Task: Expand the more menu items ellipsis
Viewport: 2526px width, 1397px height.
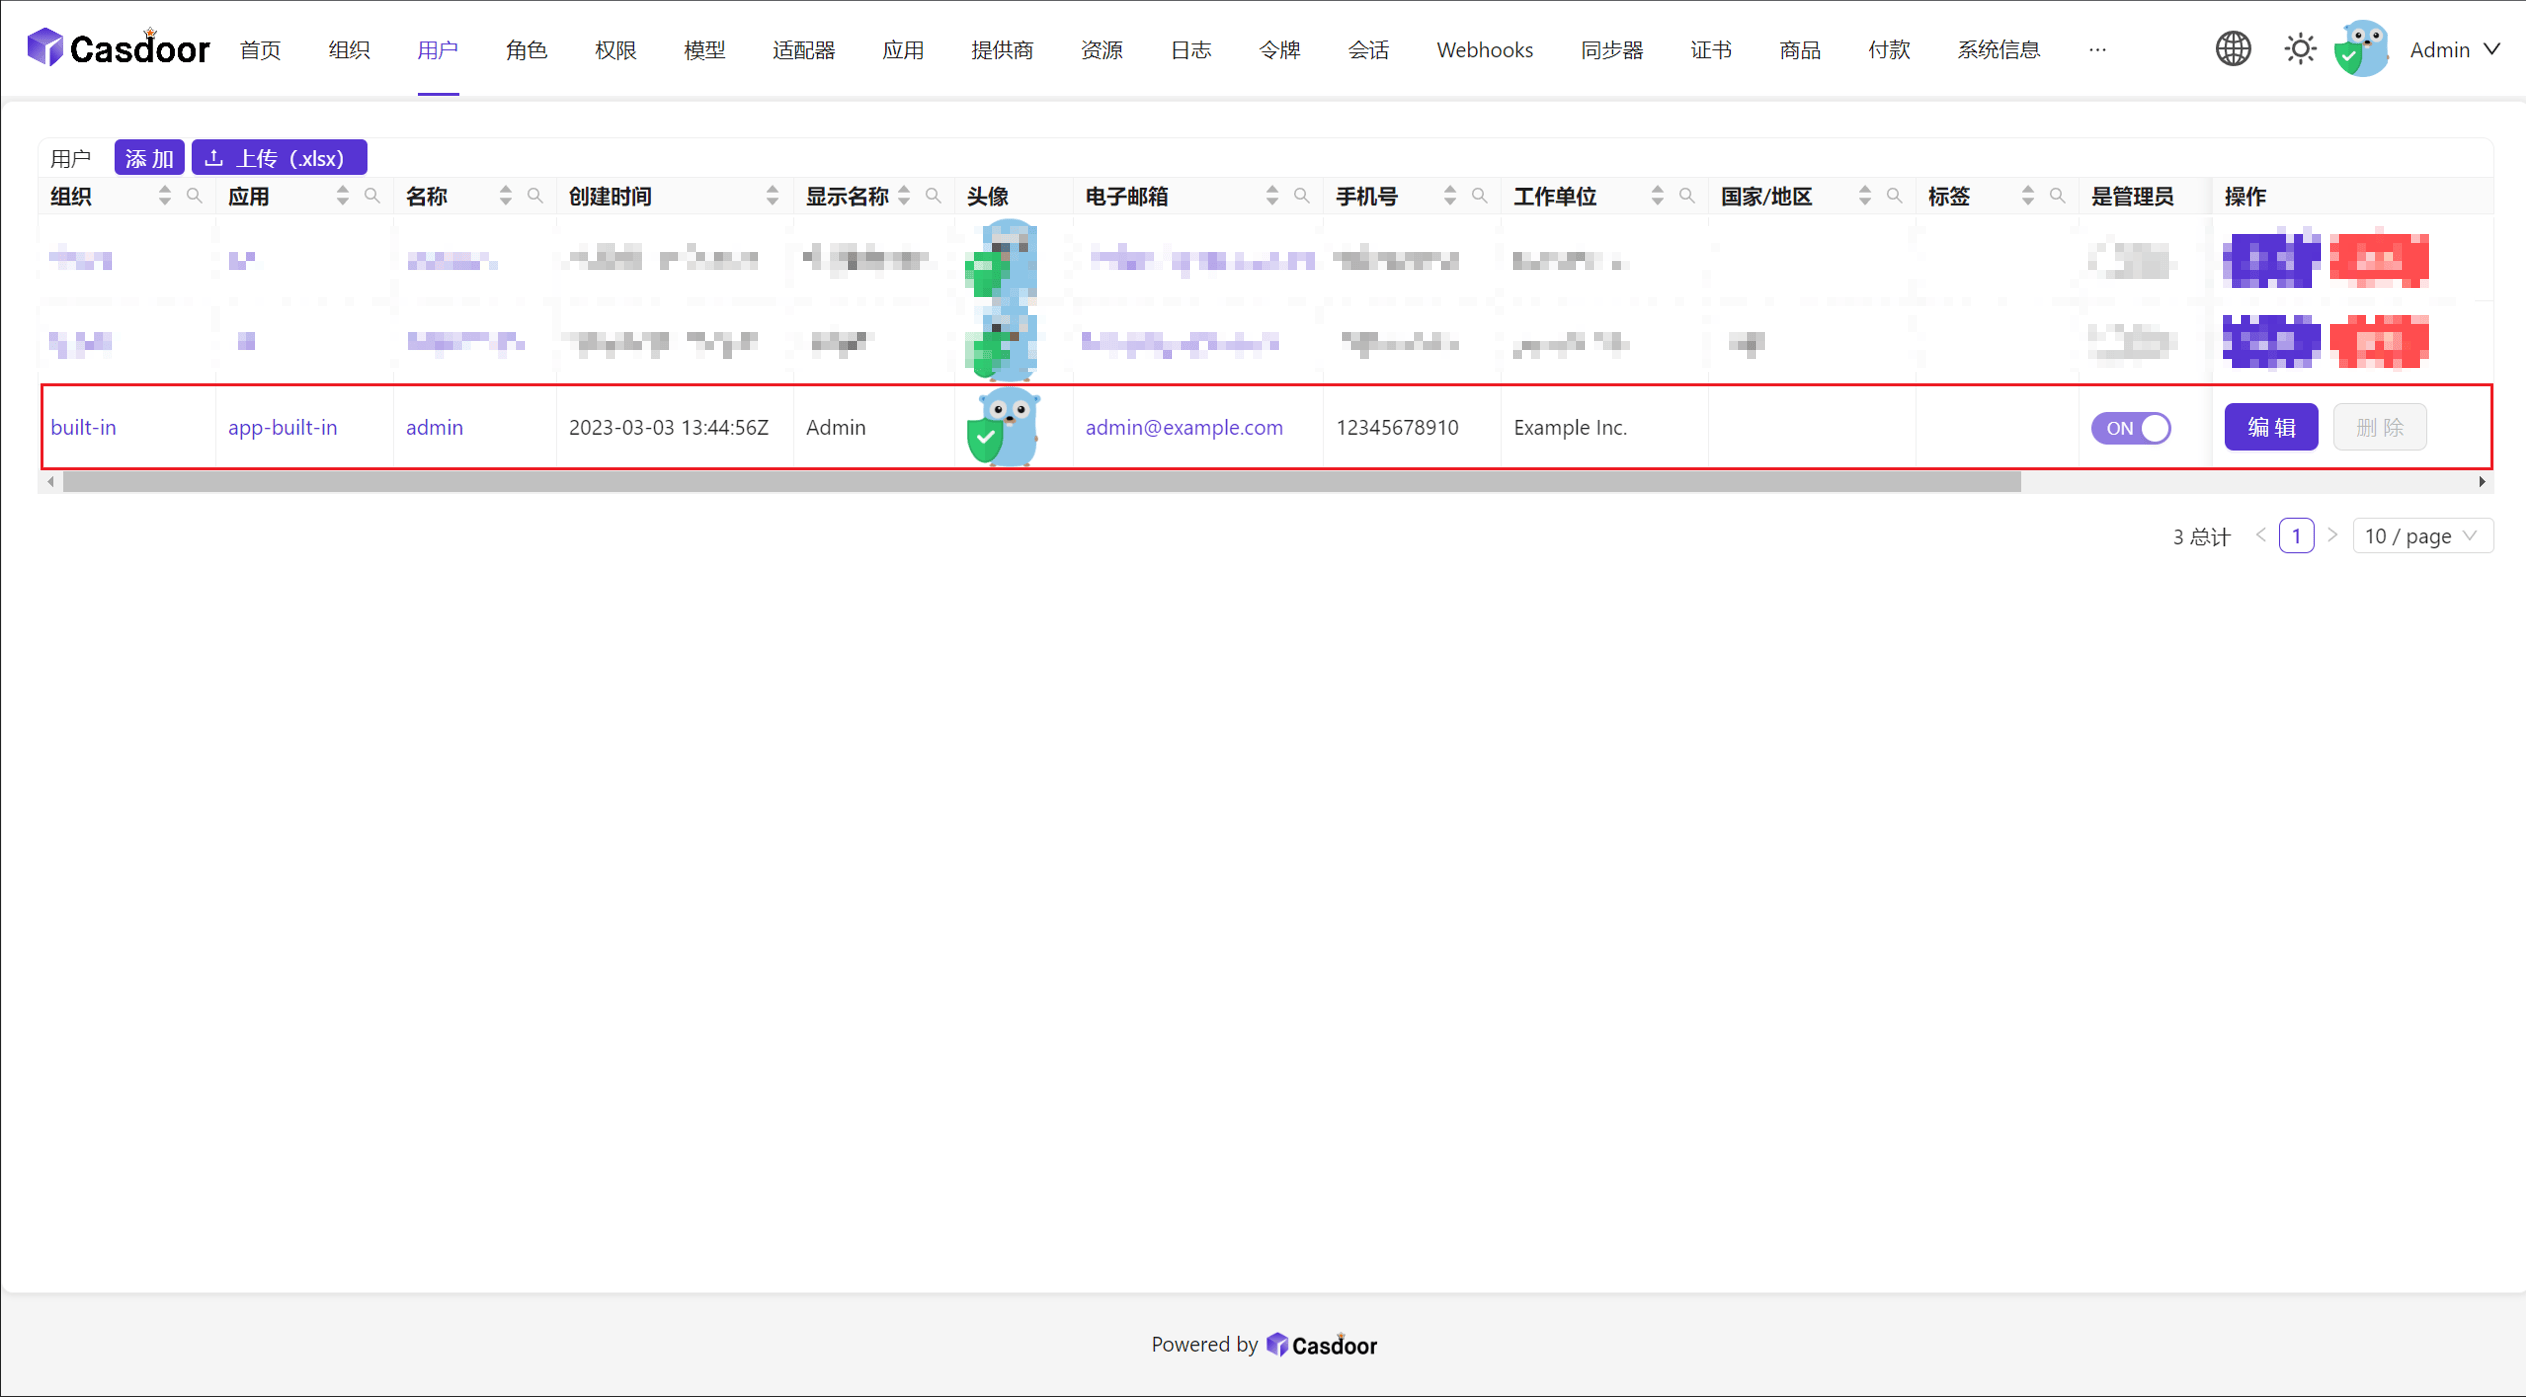Action: point(2097,49)
